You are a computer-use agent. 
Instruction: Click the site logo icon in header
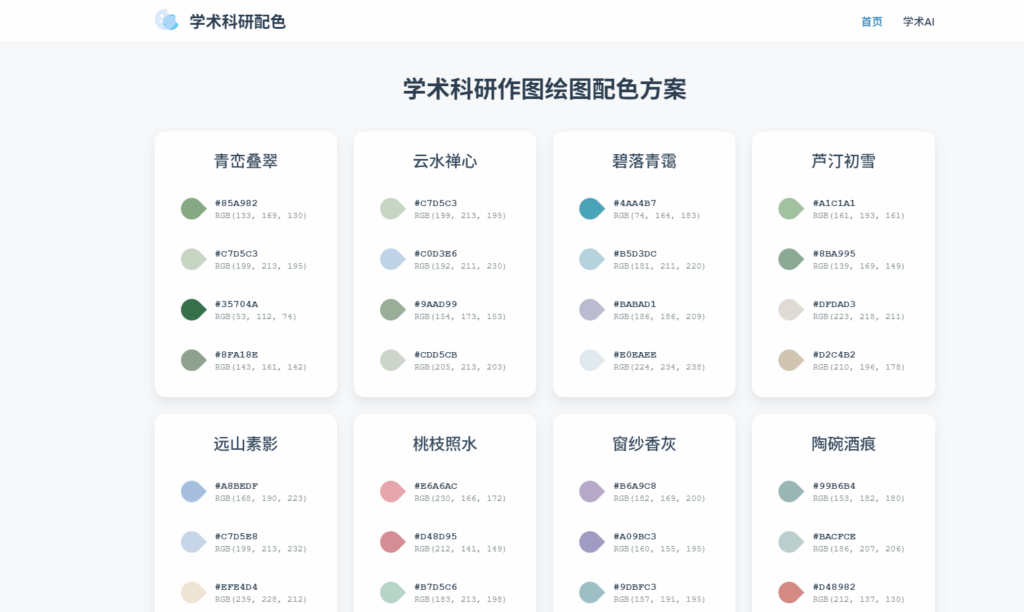(167, 20)
